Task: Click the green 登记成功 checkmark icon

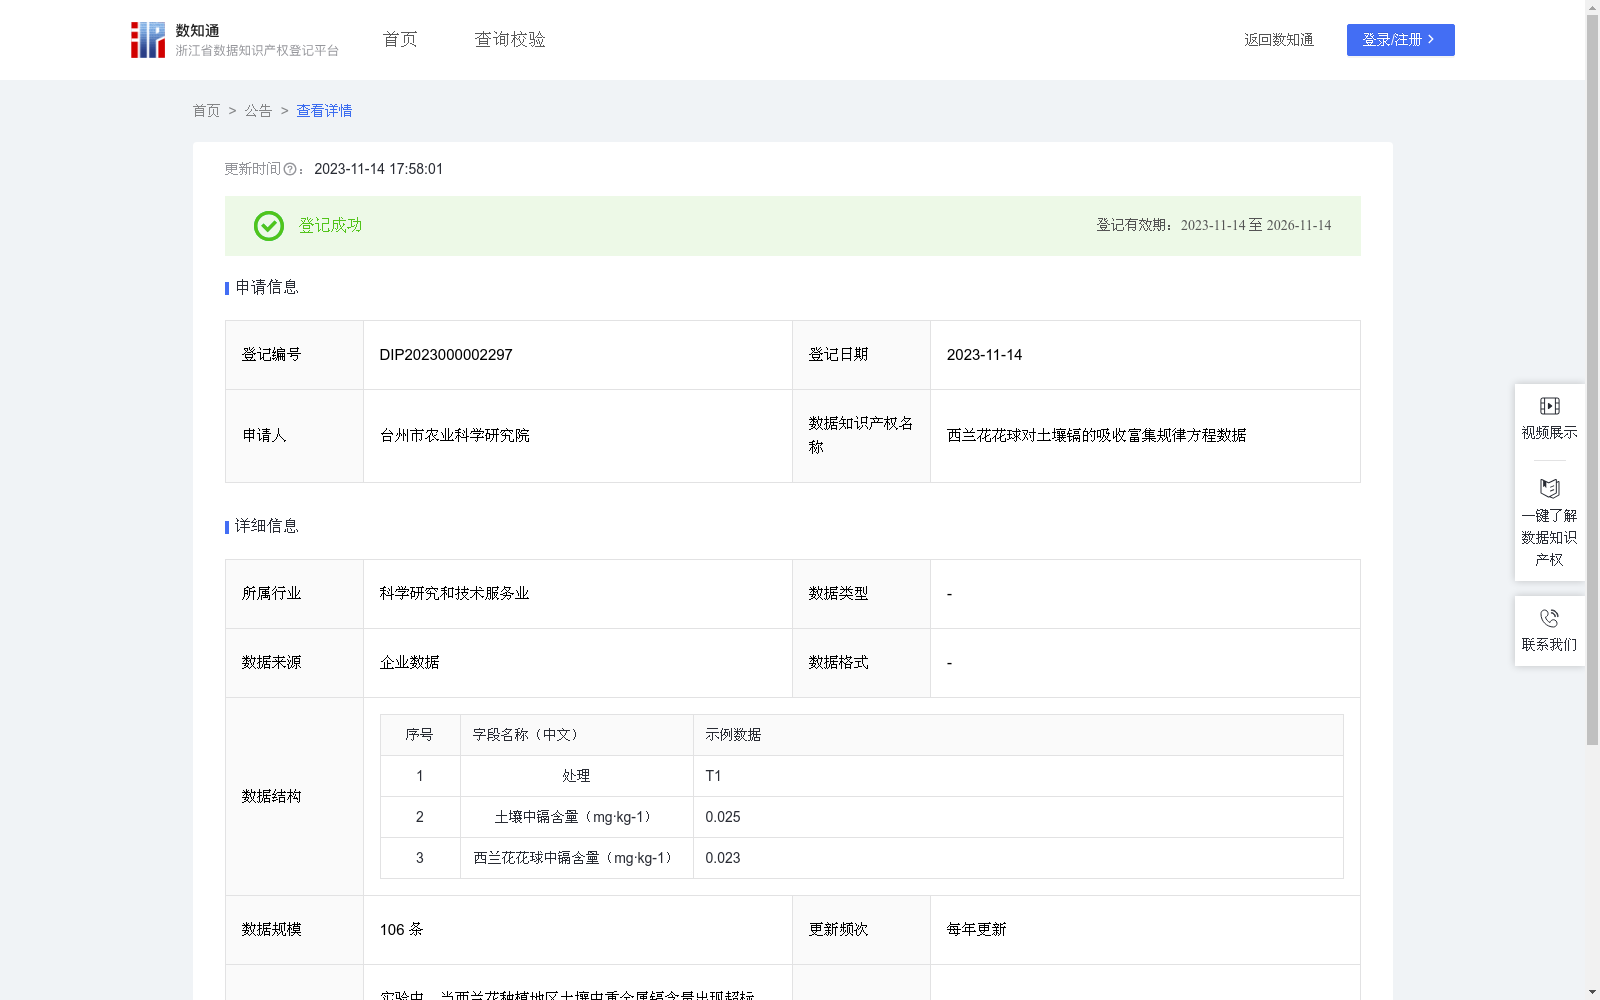Action: 268,226
